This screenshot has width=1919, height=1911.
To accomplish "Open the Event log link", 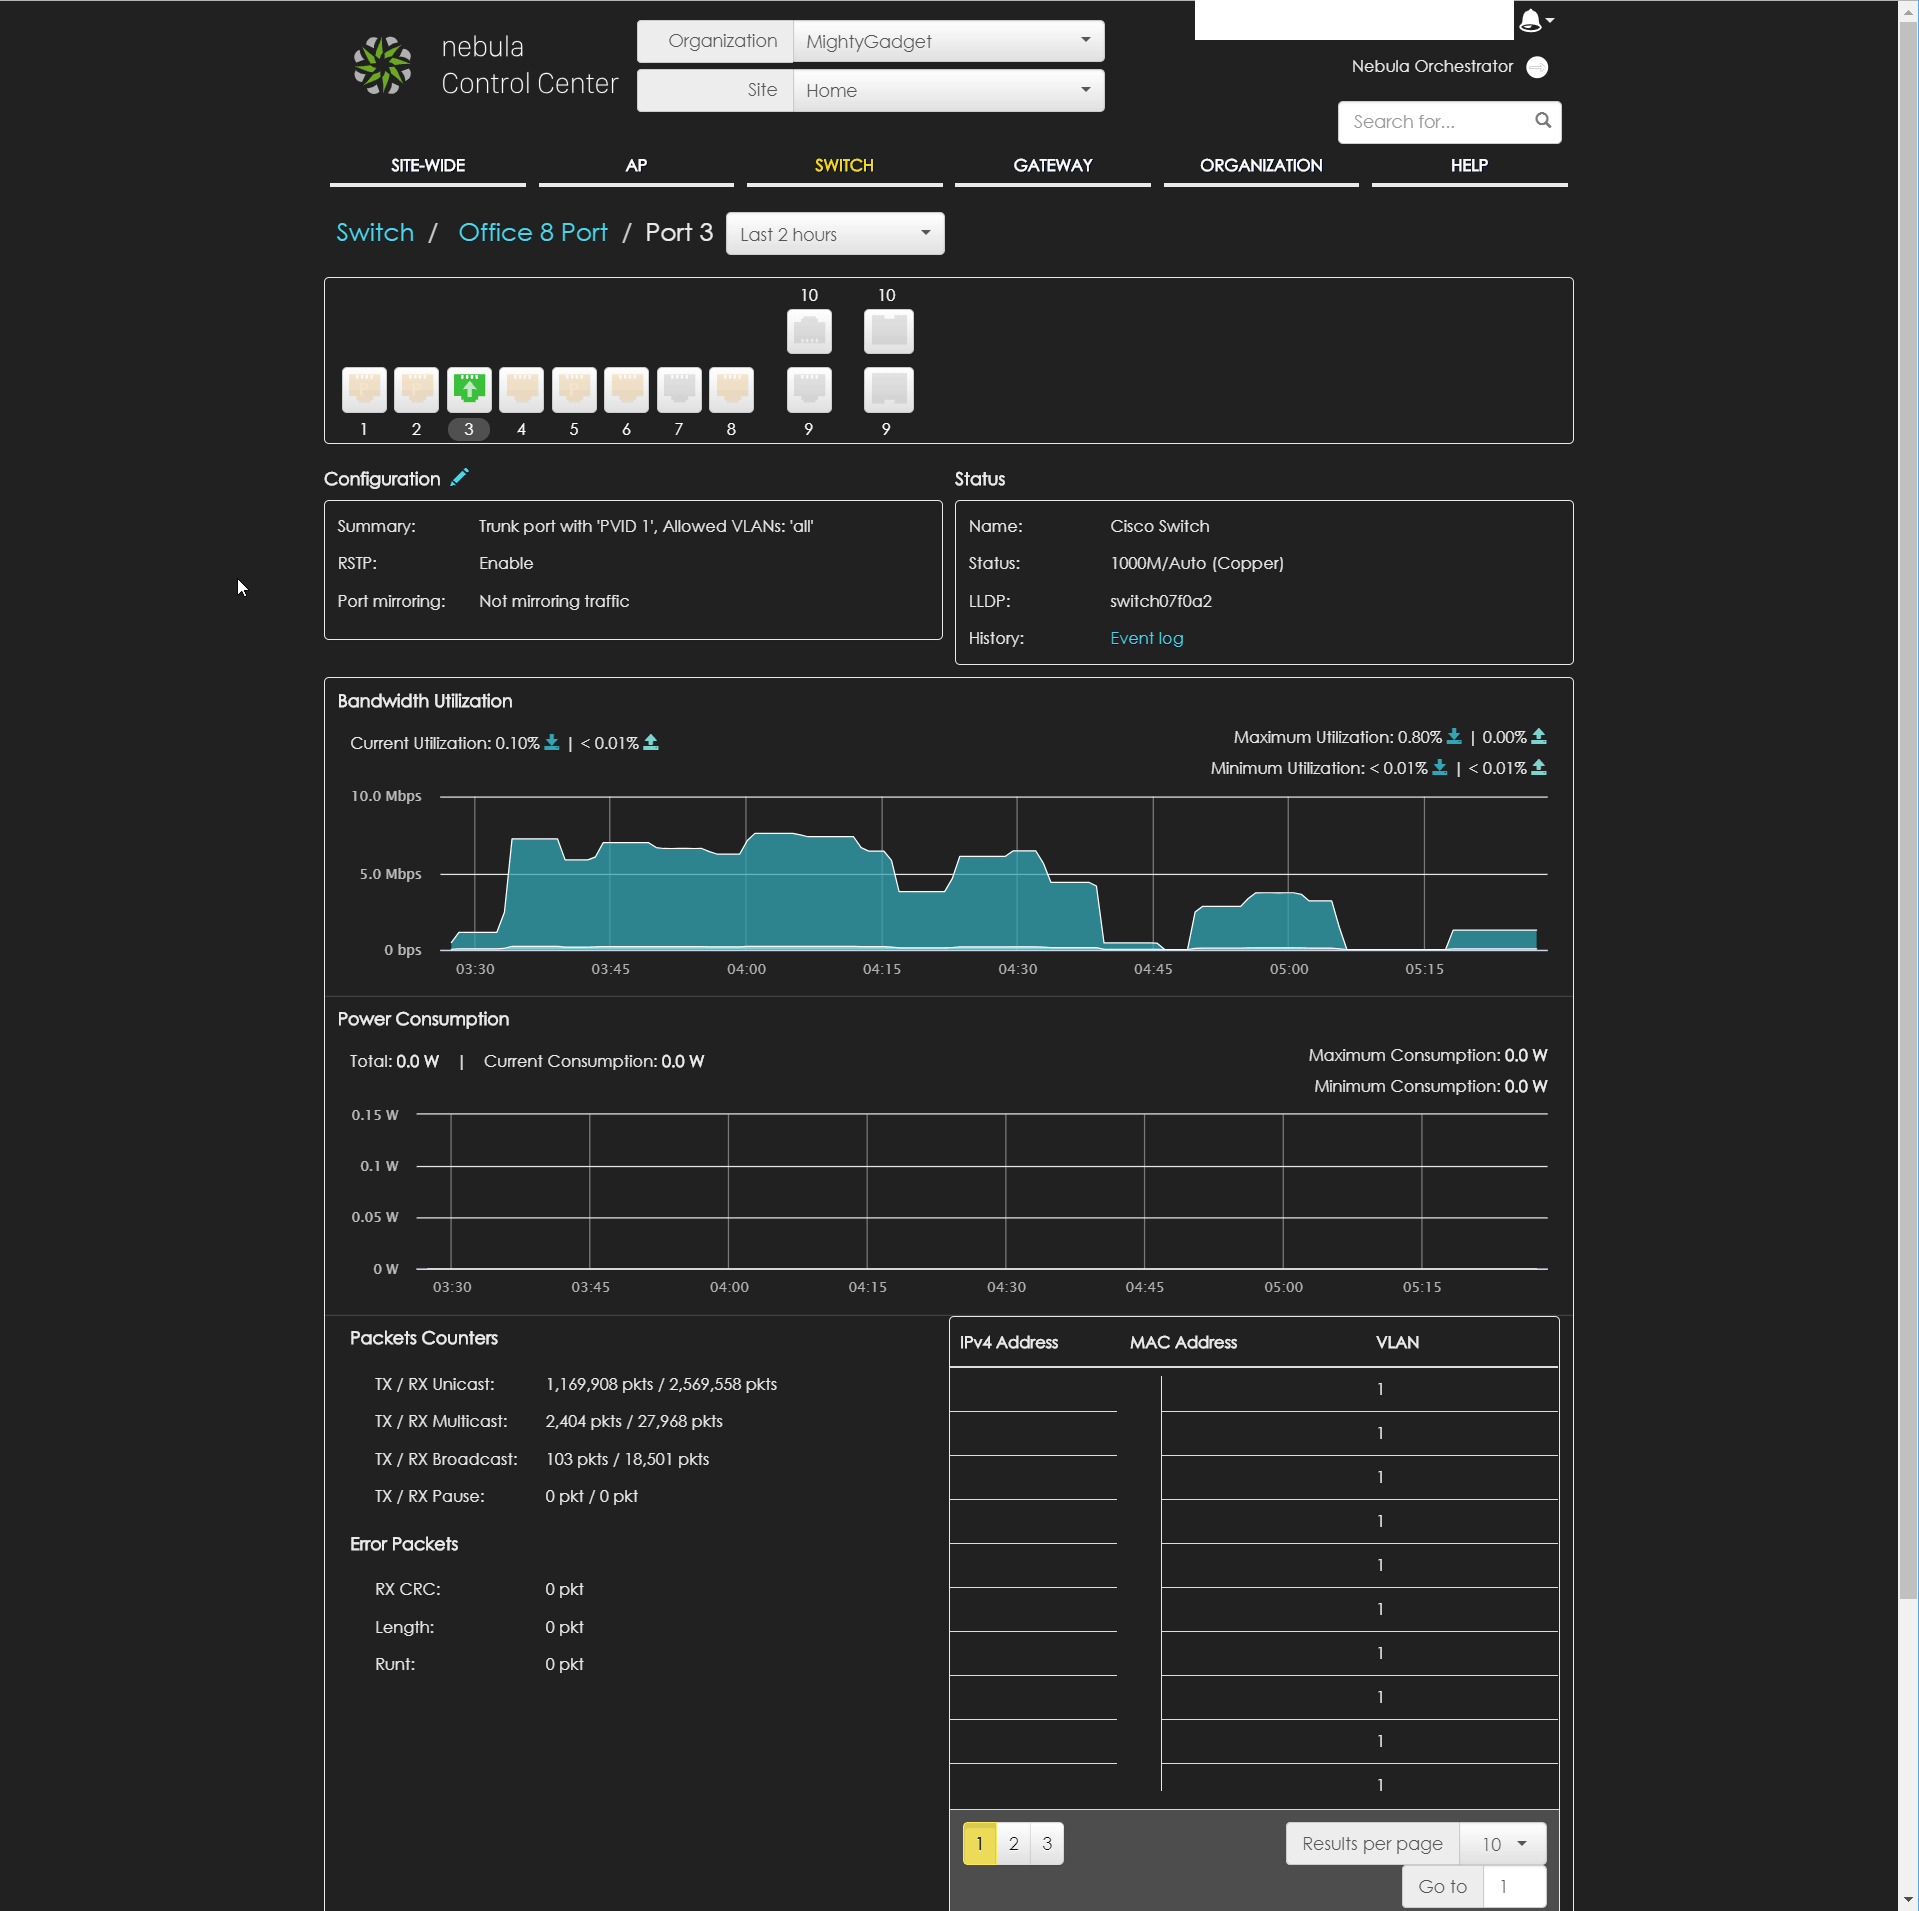I will [1146, 638].
